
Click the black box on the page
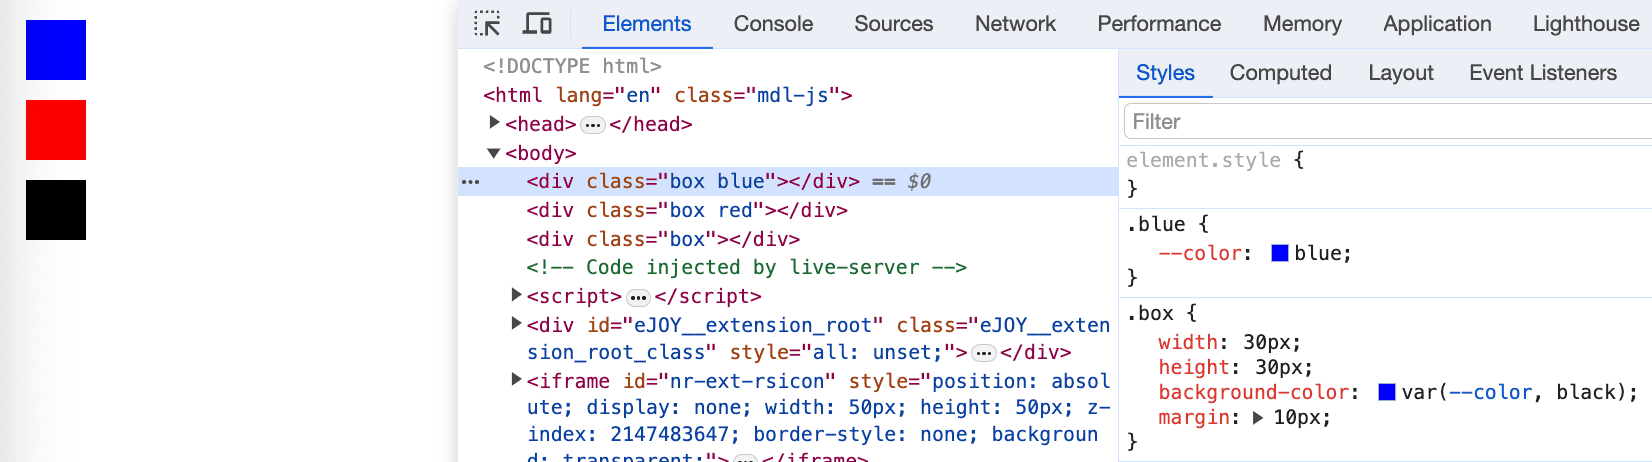point(56,210)
